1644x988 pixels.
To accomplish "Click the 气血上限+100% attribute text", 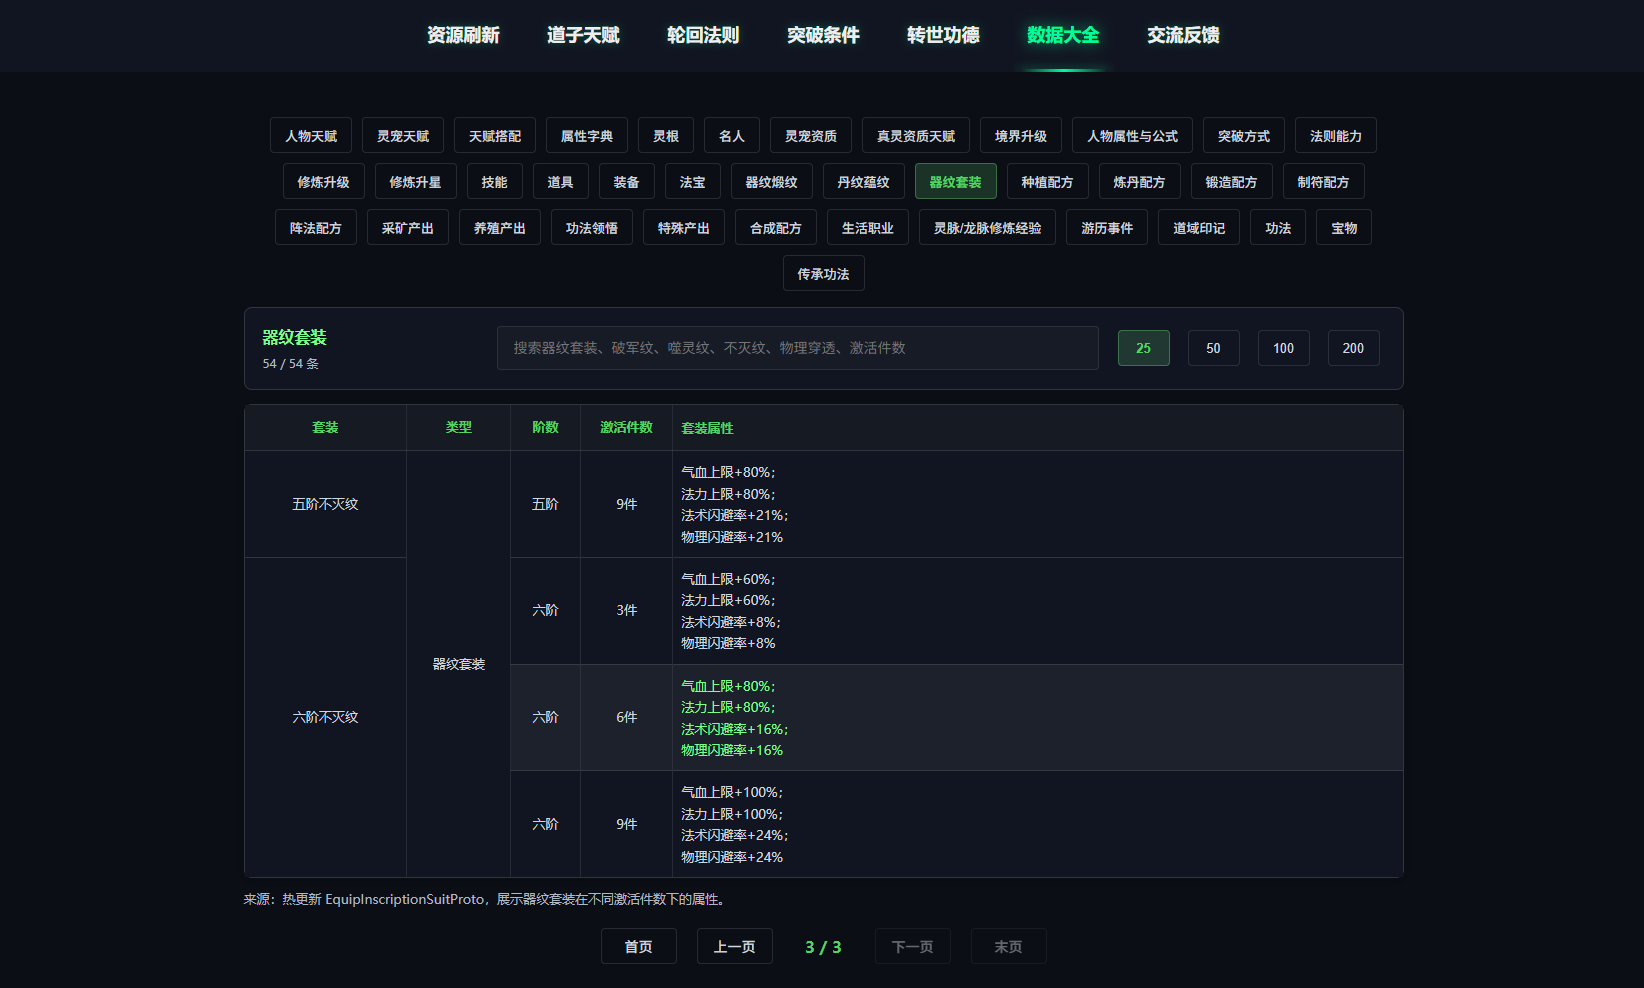I will (x=732, y=793).
